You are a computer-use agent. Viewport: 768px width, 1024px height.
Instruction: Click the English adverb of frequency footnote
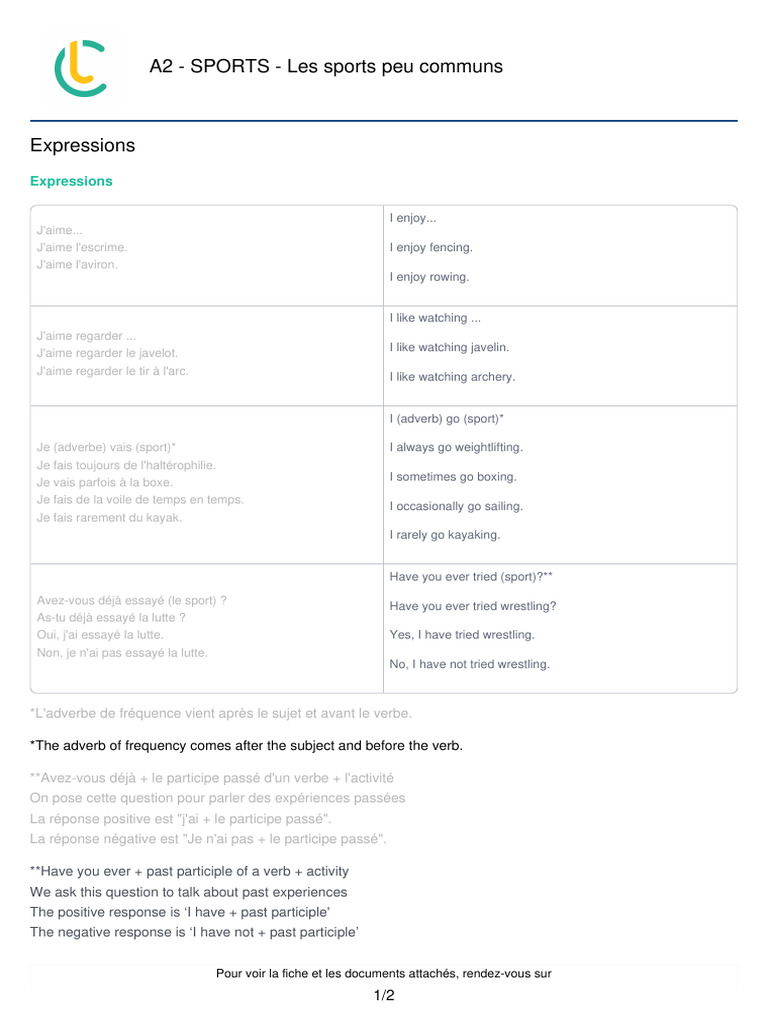tap(246, 746)
